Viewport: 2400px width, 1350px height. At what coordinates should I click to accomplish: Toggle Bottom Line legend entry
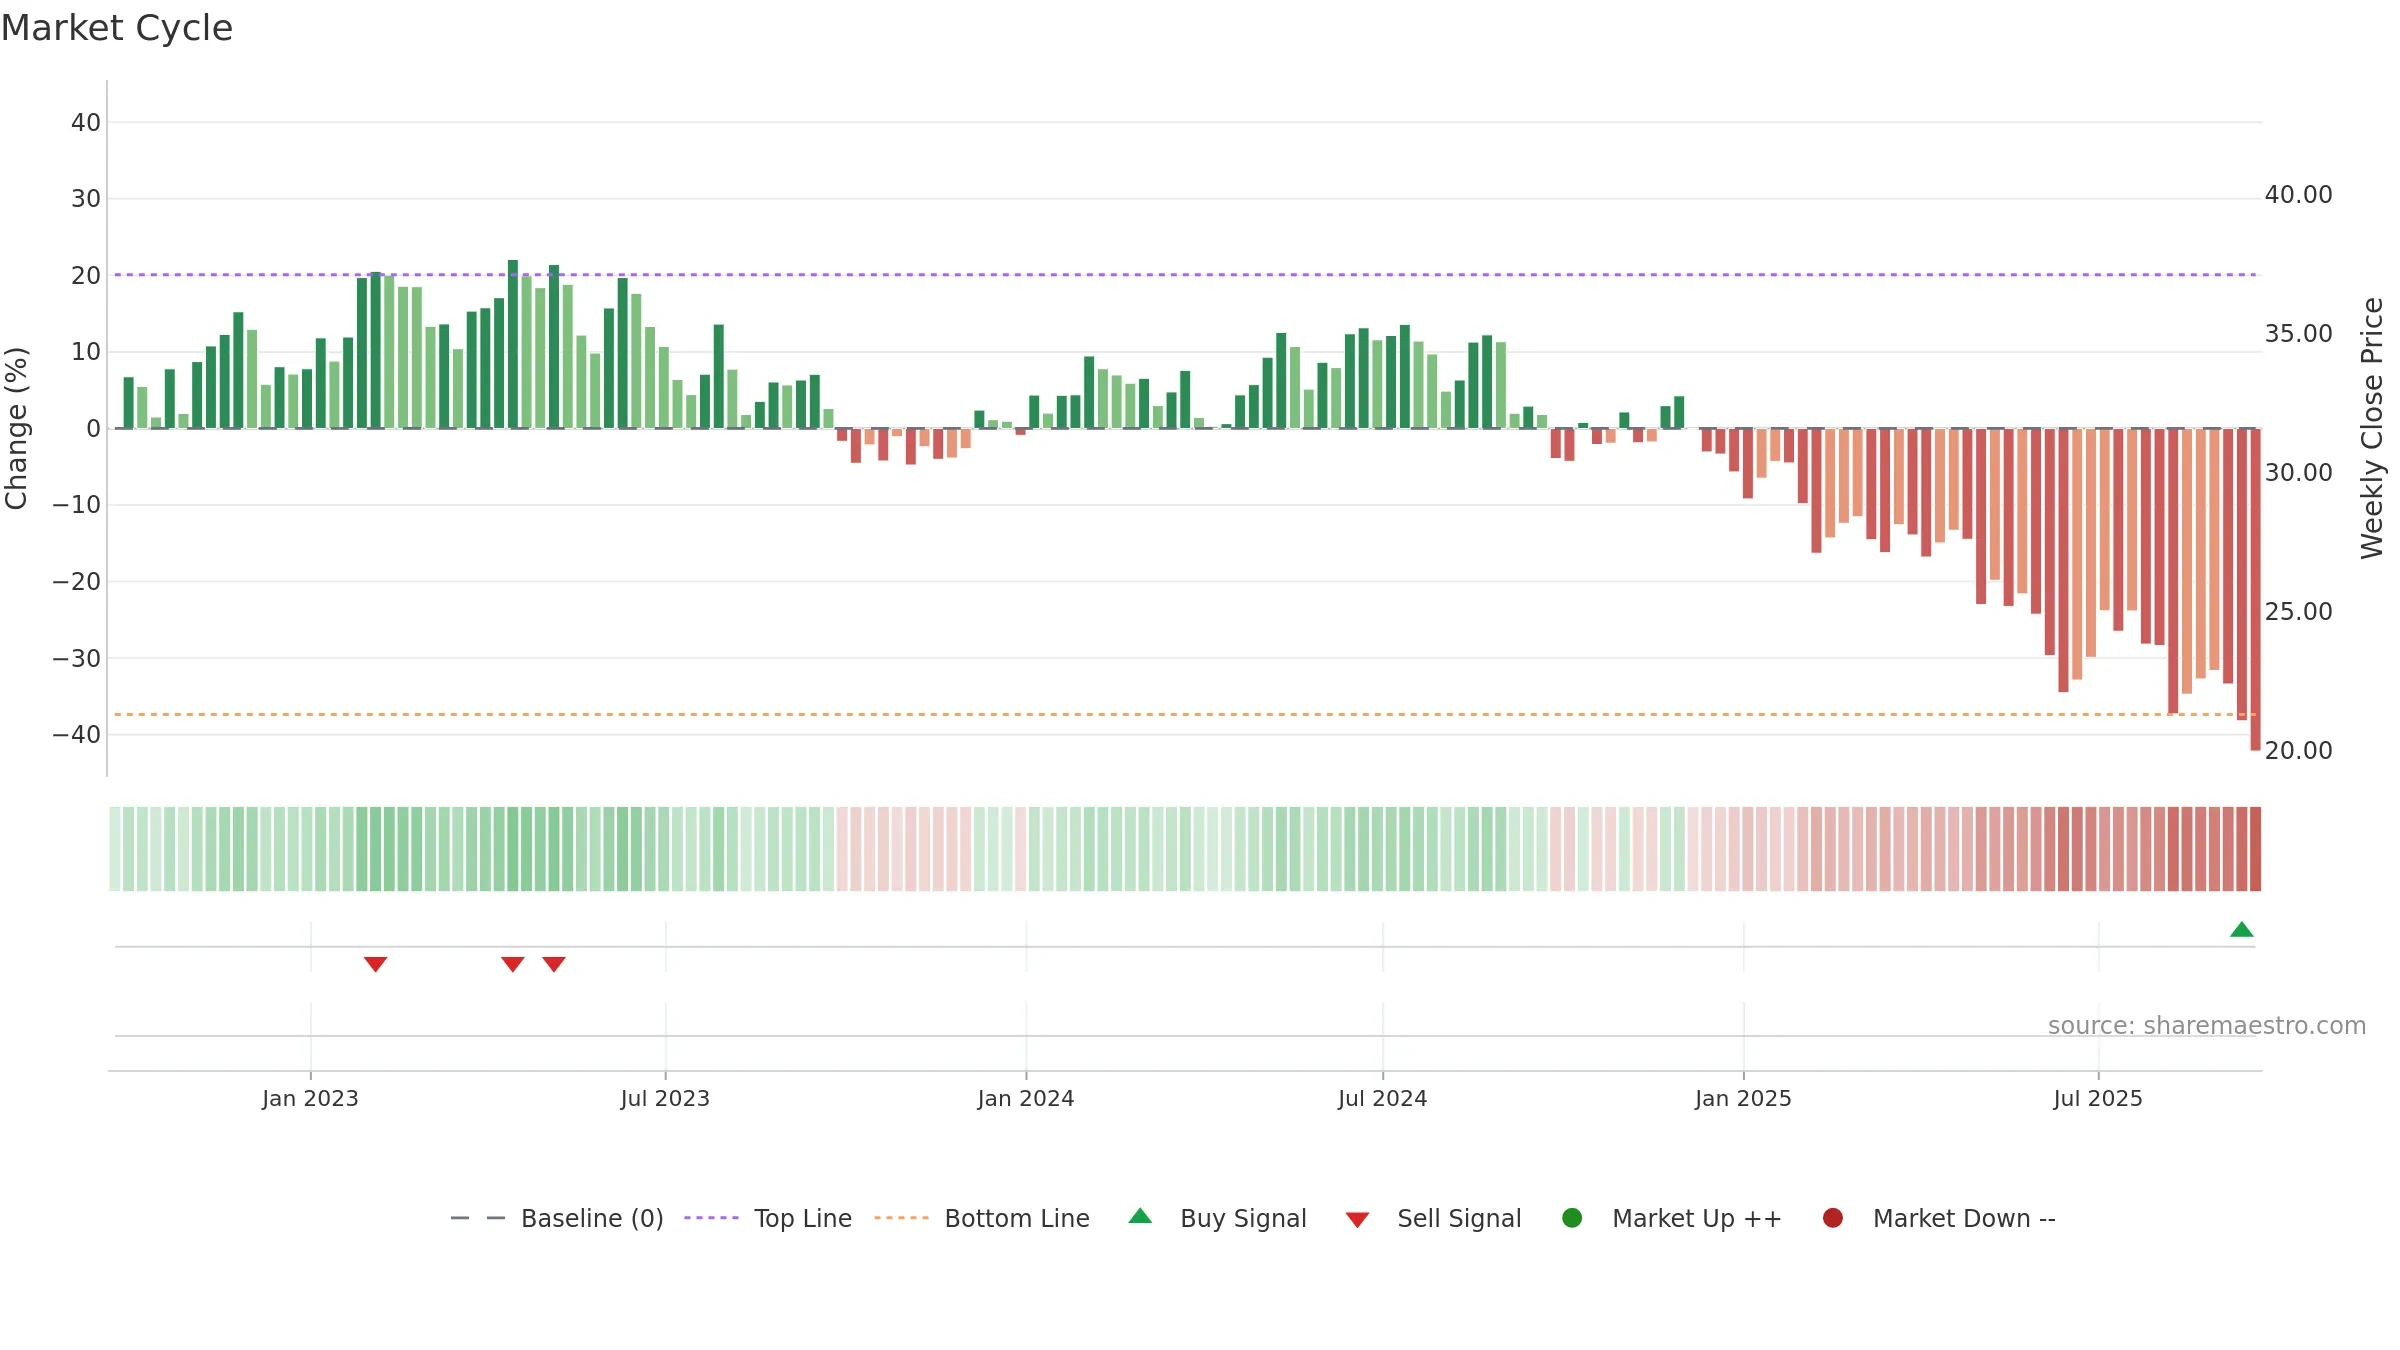982,1218
